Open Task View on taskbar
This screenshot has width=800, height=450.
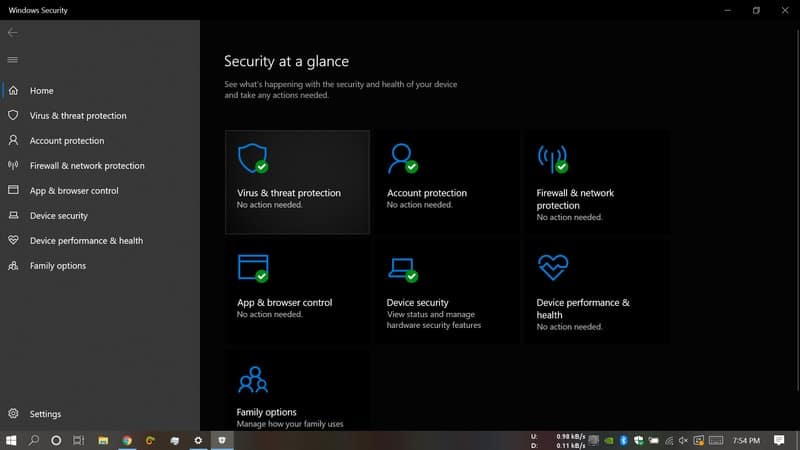(79, 440)
